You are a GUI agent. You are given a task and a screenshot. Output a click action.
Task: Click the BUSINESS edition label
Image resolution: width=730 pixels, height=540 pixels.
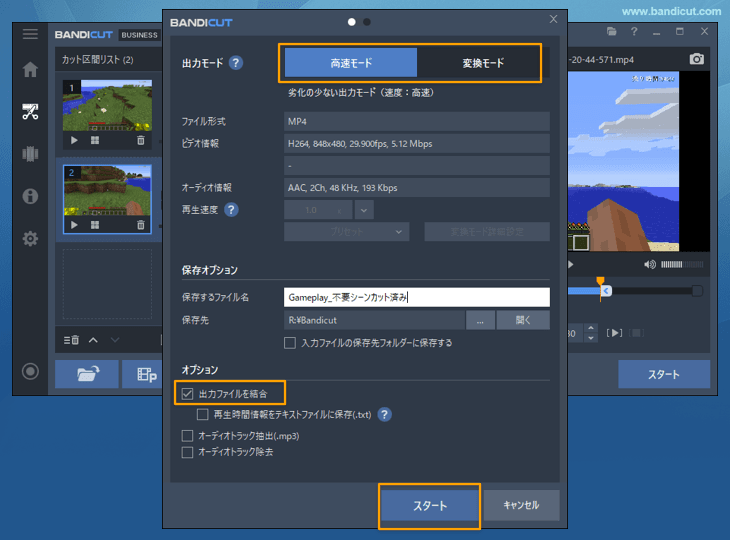(x=140, y=35)
